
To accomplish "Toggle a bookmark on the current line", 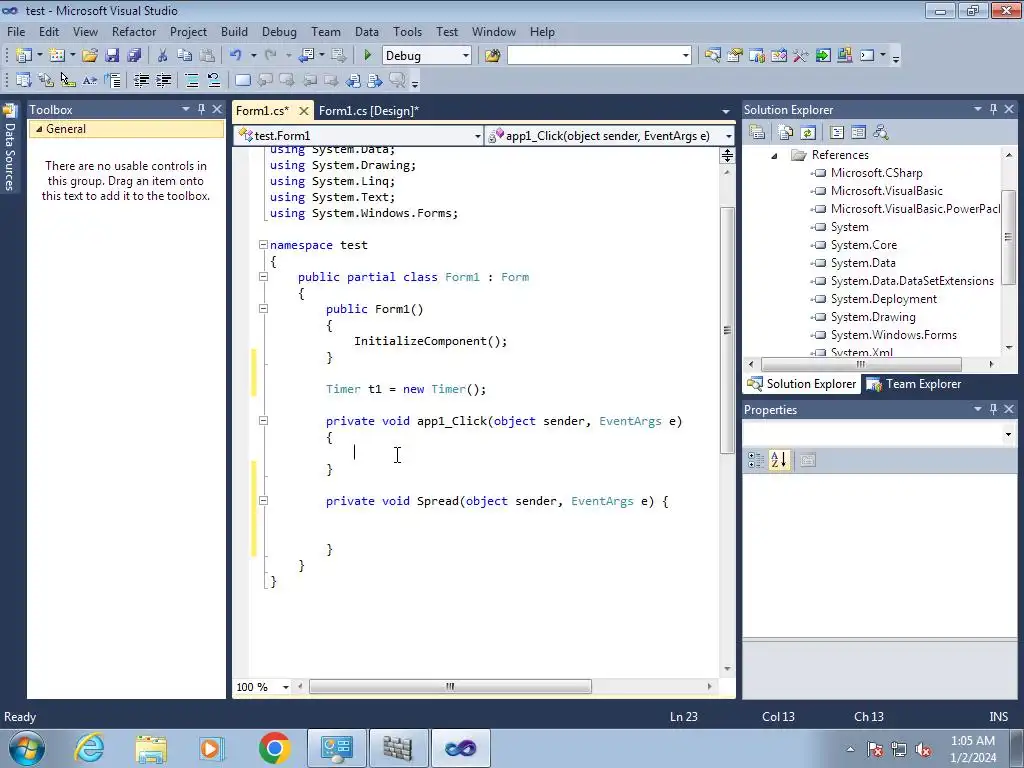I will (x=242, y=80).
